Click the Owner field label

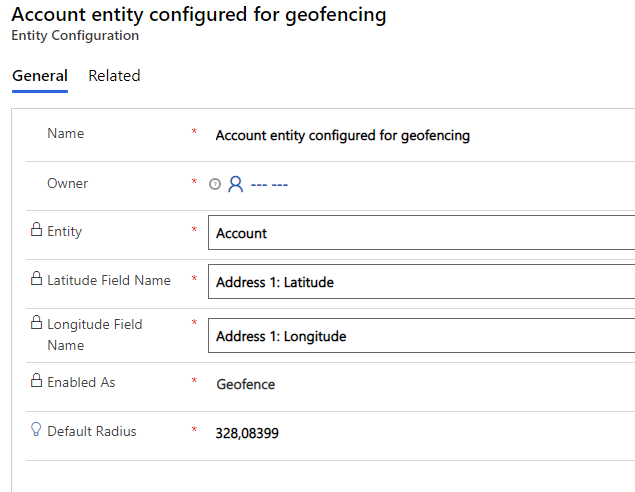pyautogui.click(x=67, y=183)
